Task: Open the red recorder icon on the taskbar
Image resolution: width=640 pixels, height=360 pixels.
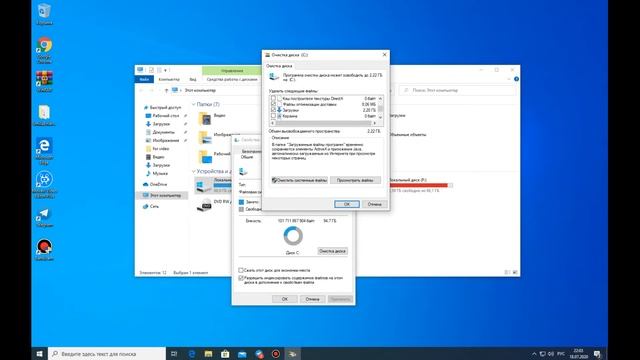Action: pyautogui.click(x=276, y=353)
